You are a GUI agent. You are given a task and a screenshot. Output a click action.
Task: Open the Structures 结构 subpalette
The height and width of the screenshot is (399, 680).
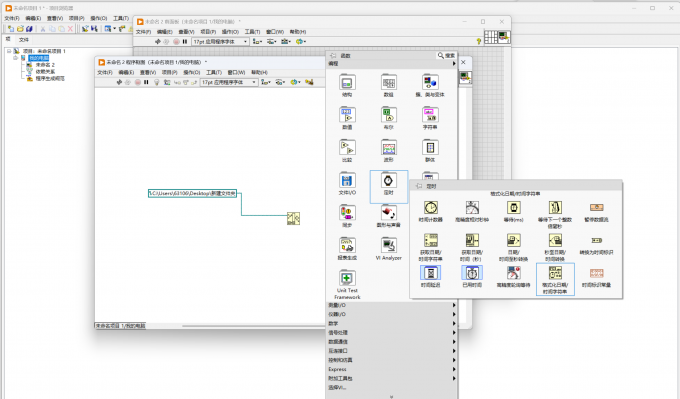coord(347,82)
